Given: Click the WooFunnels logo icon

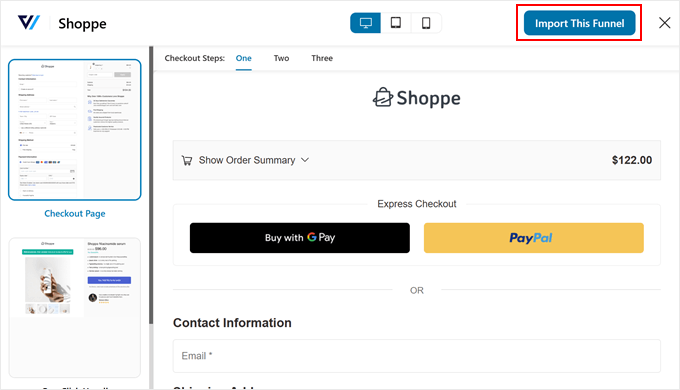Looking at the screenshot, I should point(29,23).
